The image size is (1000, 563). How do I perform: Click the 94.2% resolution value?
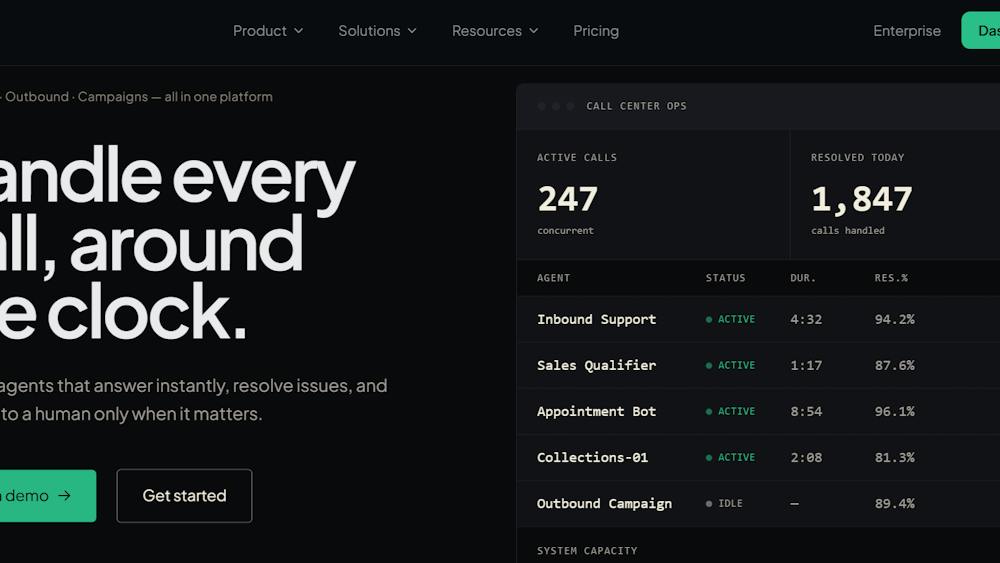tap(895, 319)
